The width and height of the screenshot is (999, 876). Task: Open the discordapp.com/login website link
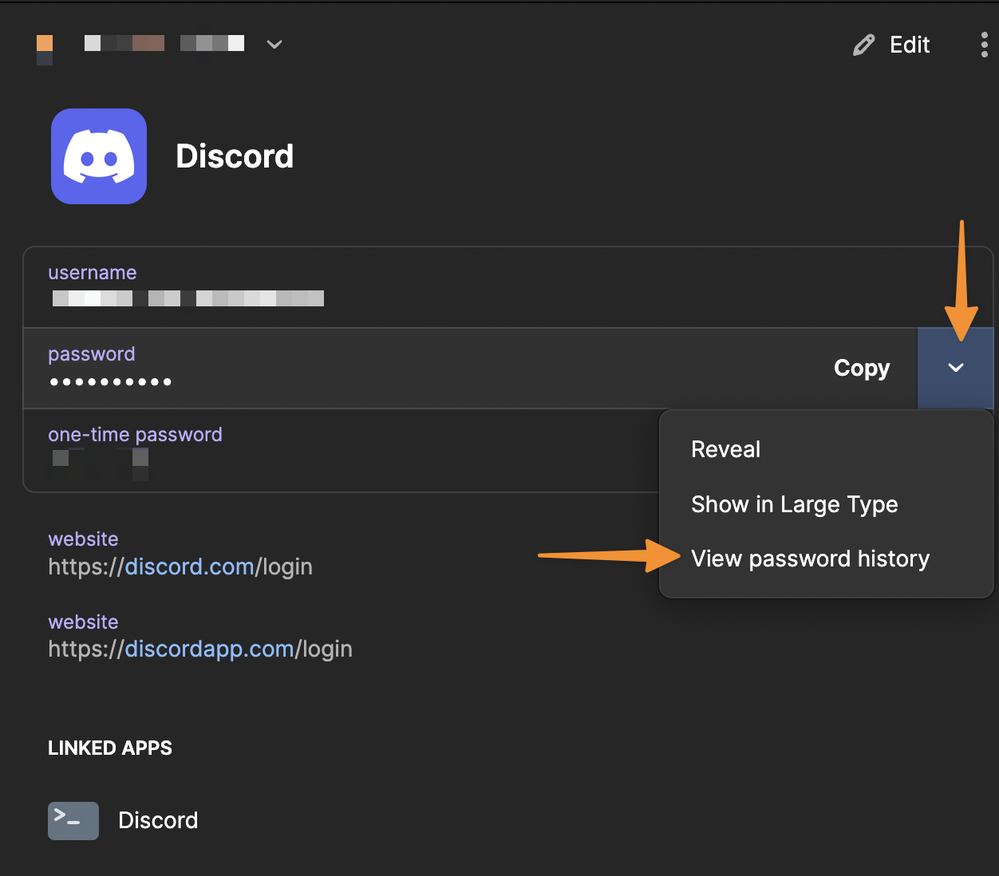point(209,649)
